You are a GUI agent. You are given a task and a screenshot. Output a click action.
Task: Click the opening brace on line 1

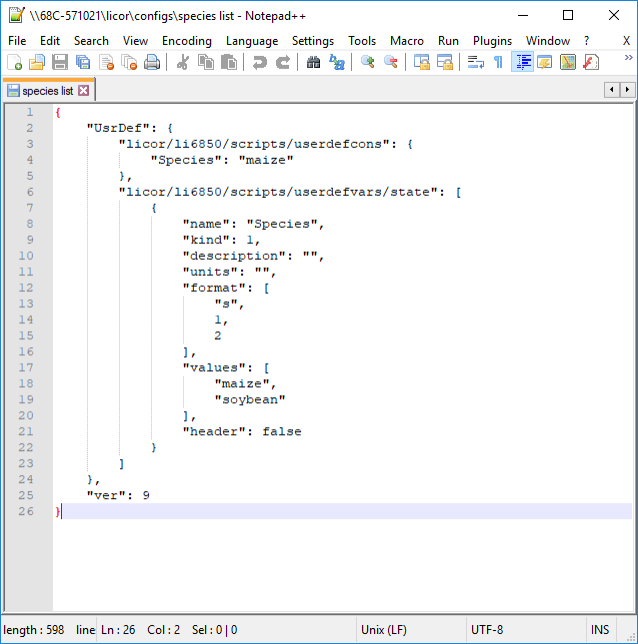[x=58, y=112]
